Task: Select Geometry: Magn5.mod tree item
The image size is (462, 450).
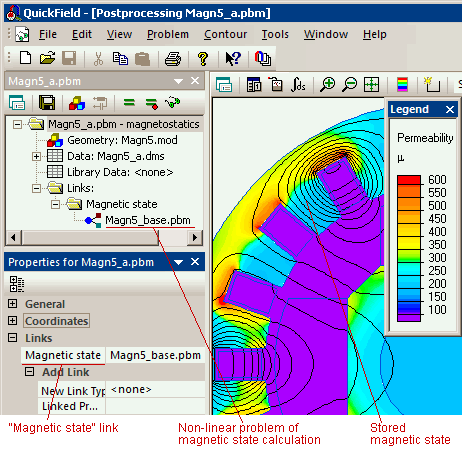Action: point(122,140)
